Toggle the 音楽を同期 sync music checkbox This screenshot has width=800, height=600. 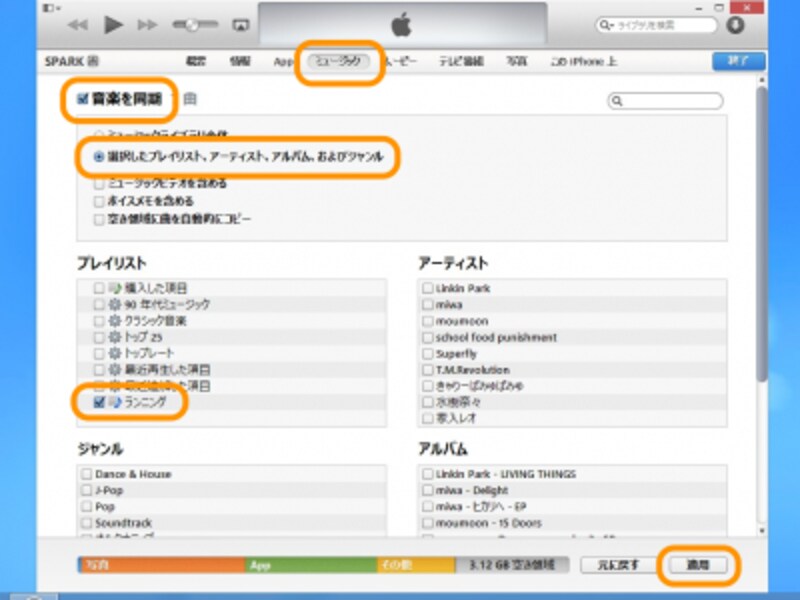(83, 98)
